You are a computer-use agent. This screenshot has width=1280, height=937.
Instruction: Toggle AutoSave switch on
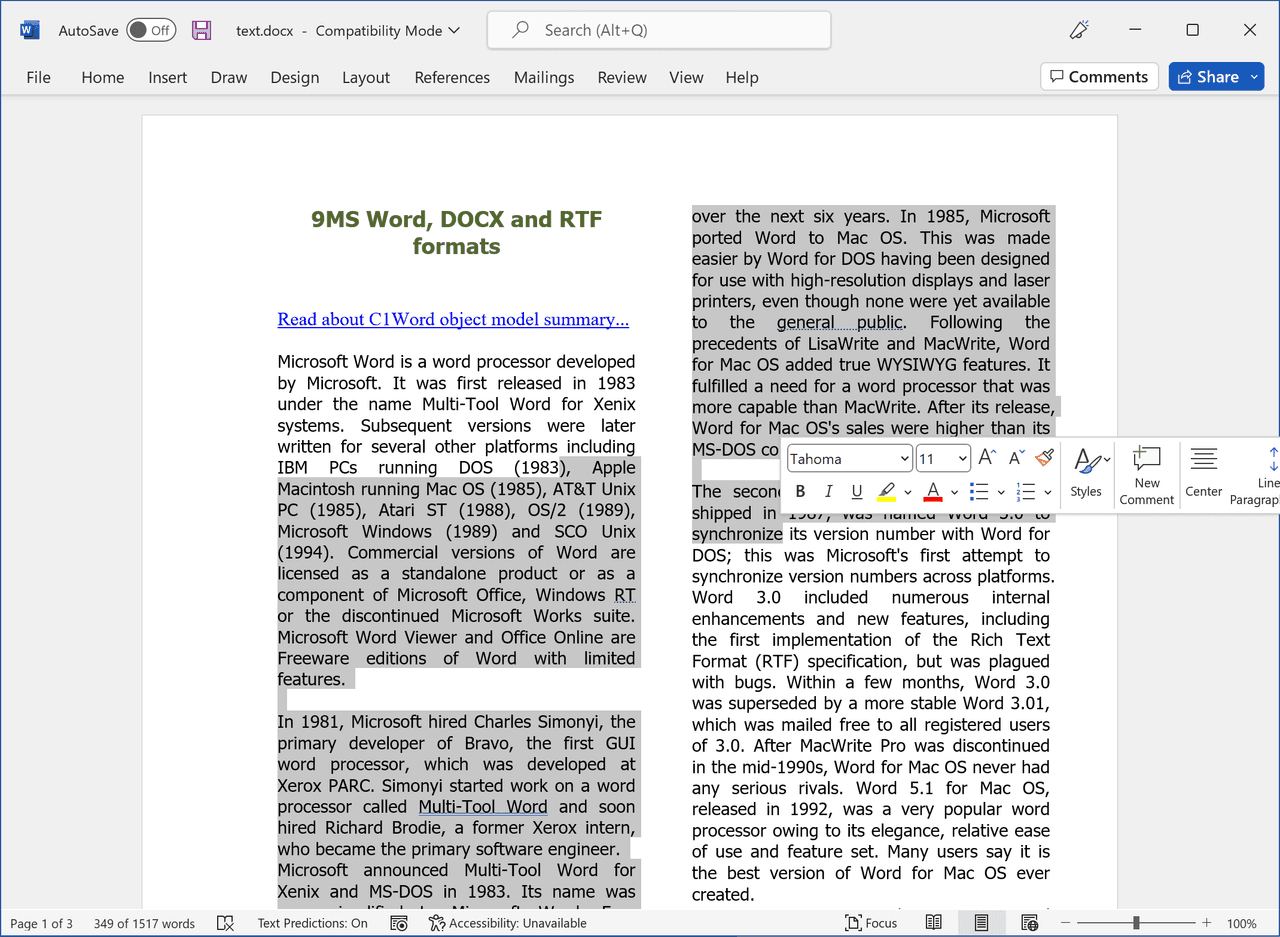(x=151, y=30)
